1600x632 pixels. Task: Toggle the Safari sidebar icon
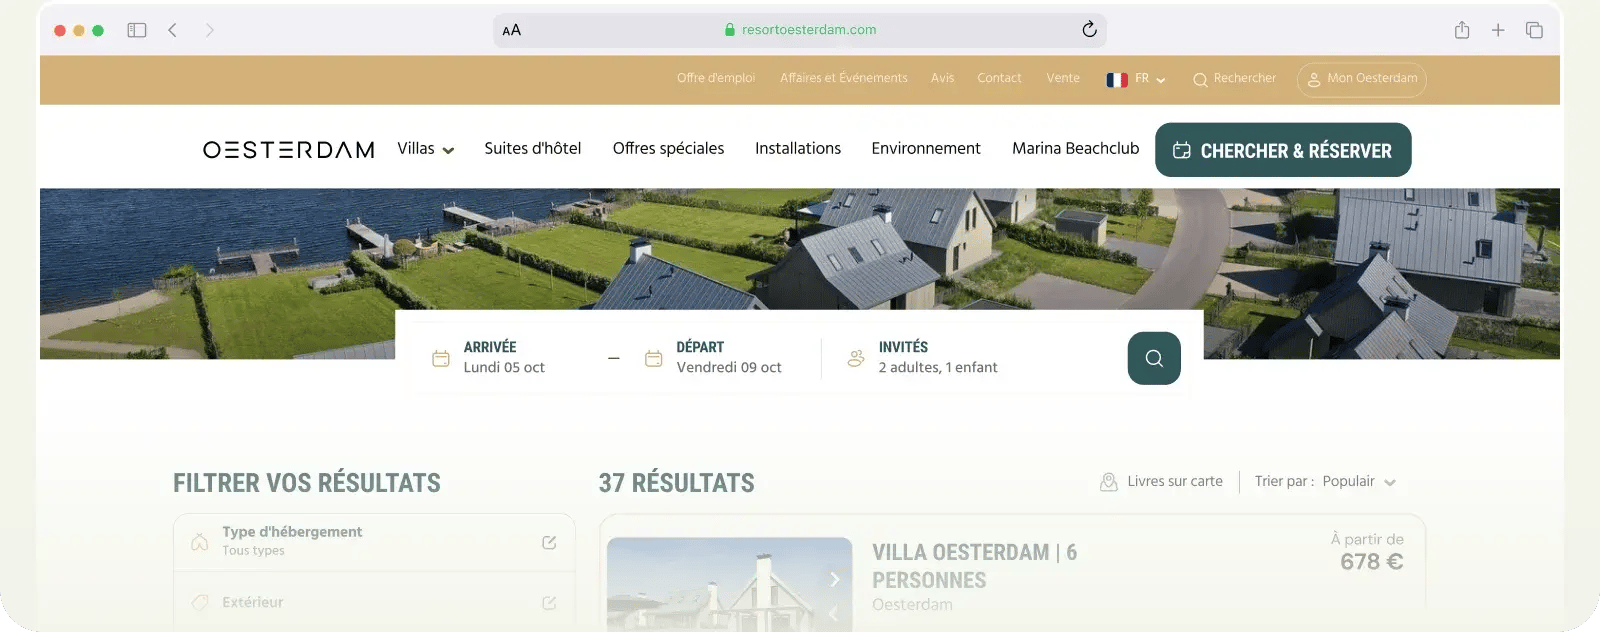[137, 30]
